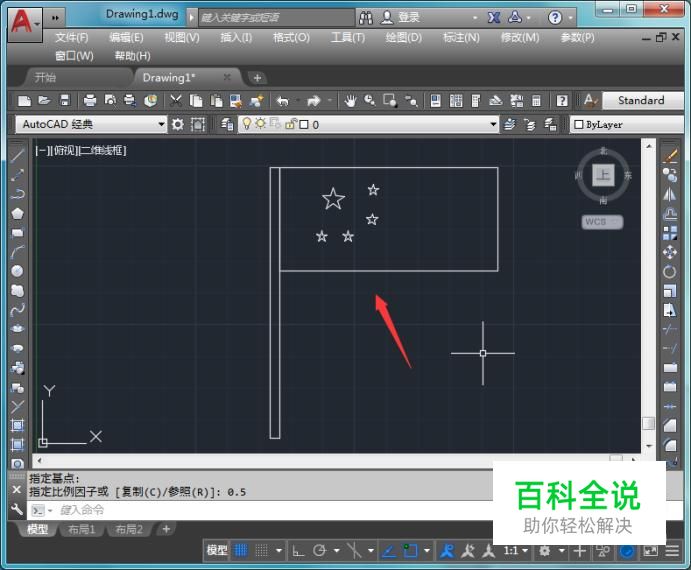Toggle layer freeze sun icon
This screenshot has width=691, height=570.
pyautogui.click(x=260, y=124)
